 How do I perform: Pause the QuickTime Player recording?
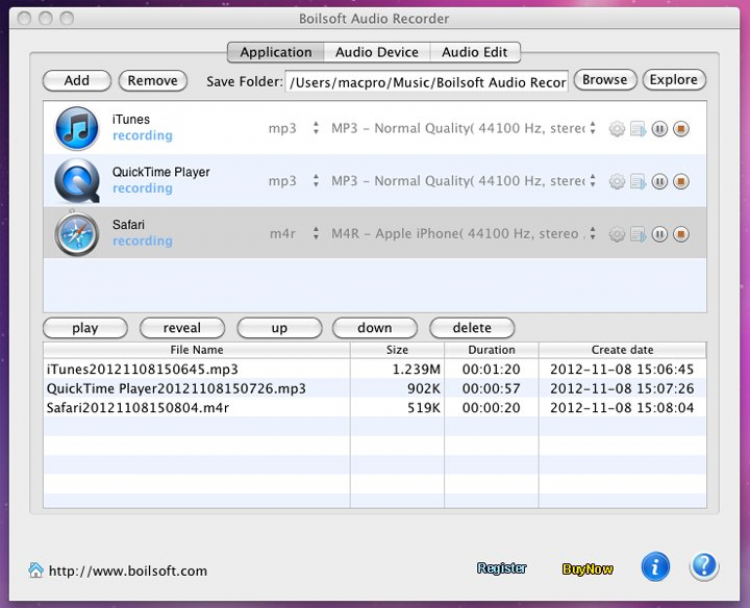660,181
